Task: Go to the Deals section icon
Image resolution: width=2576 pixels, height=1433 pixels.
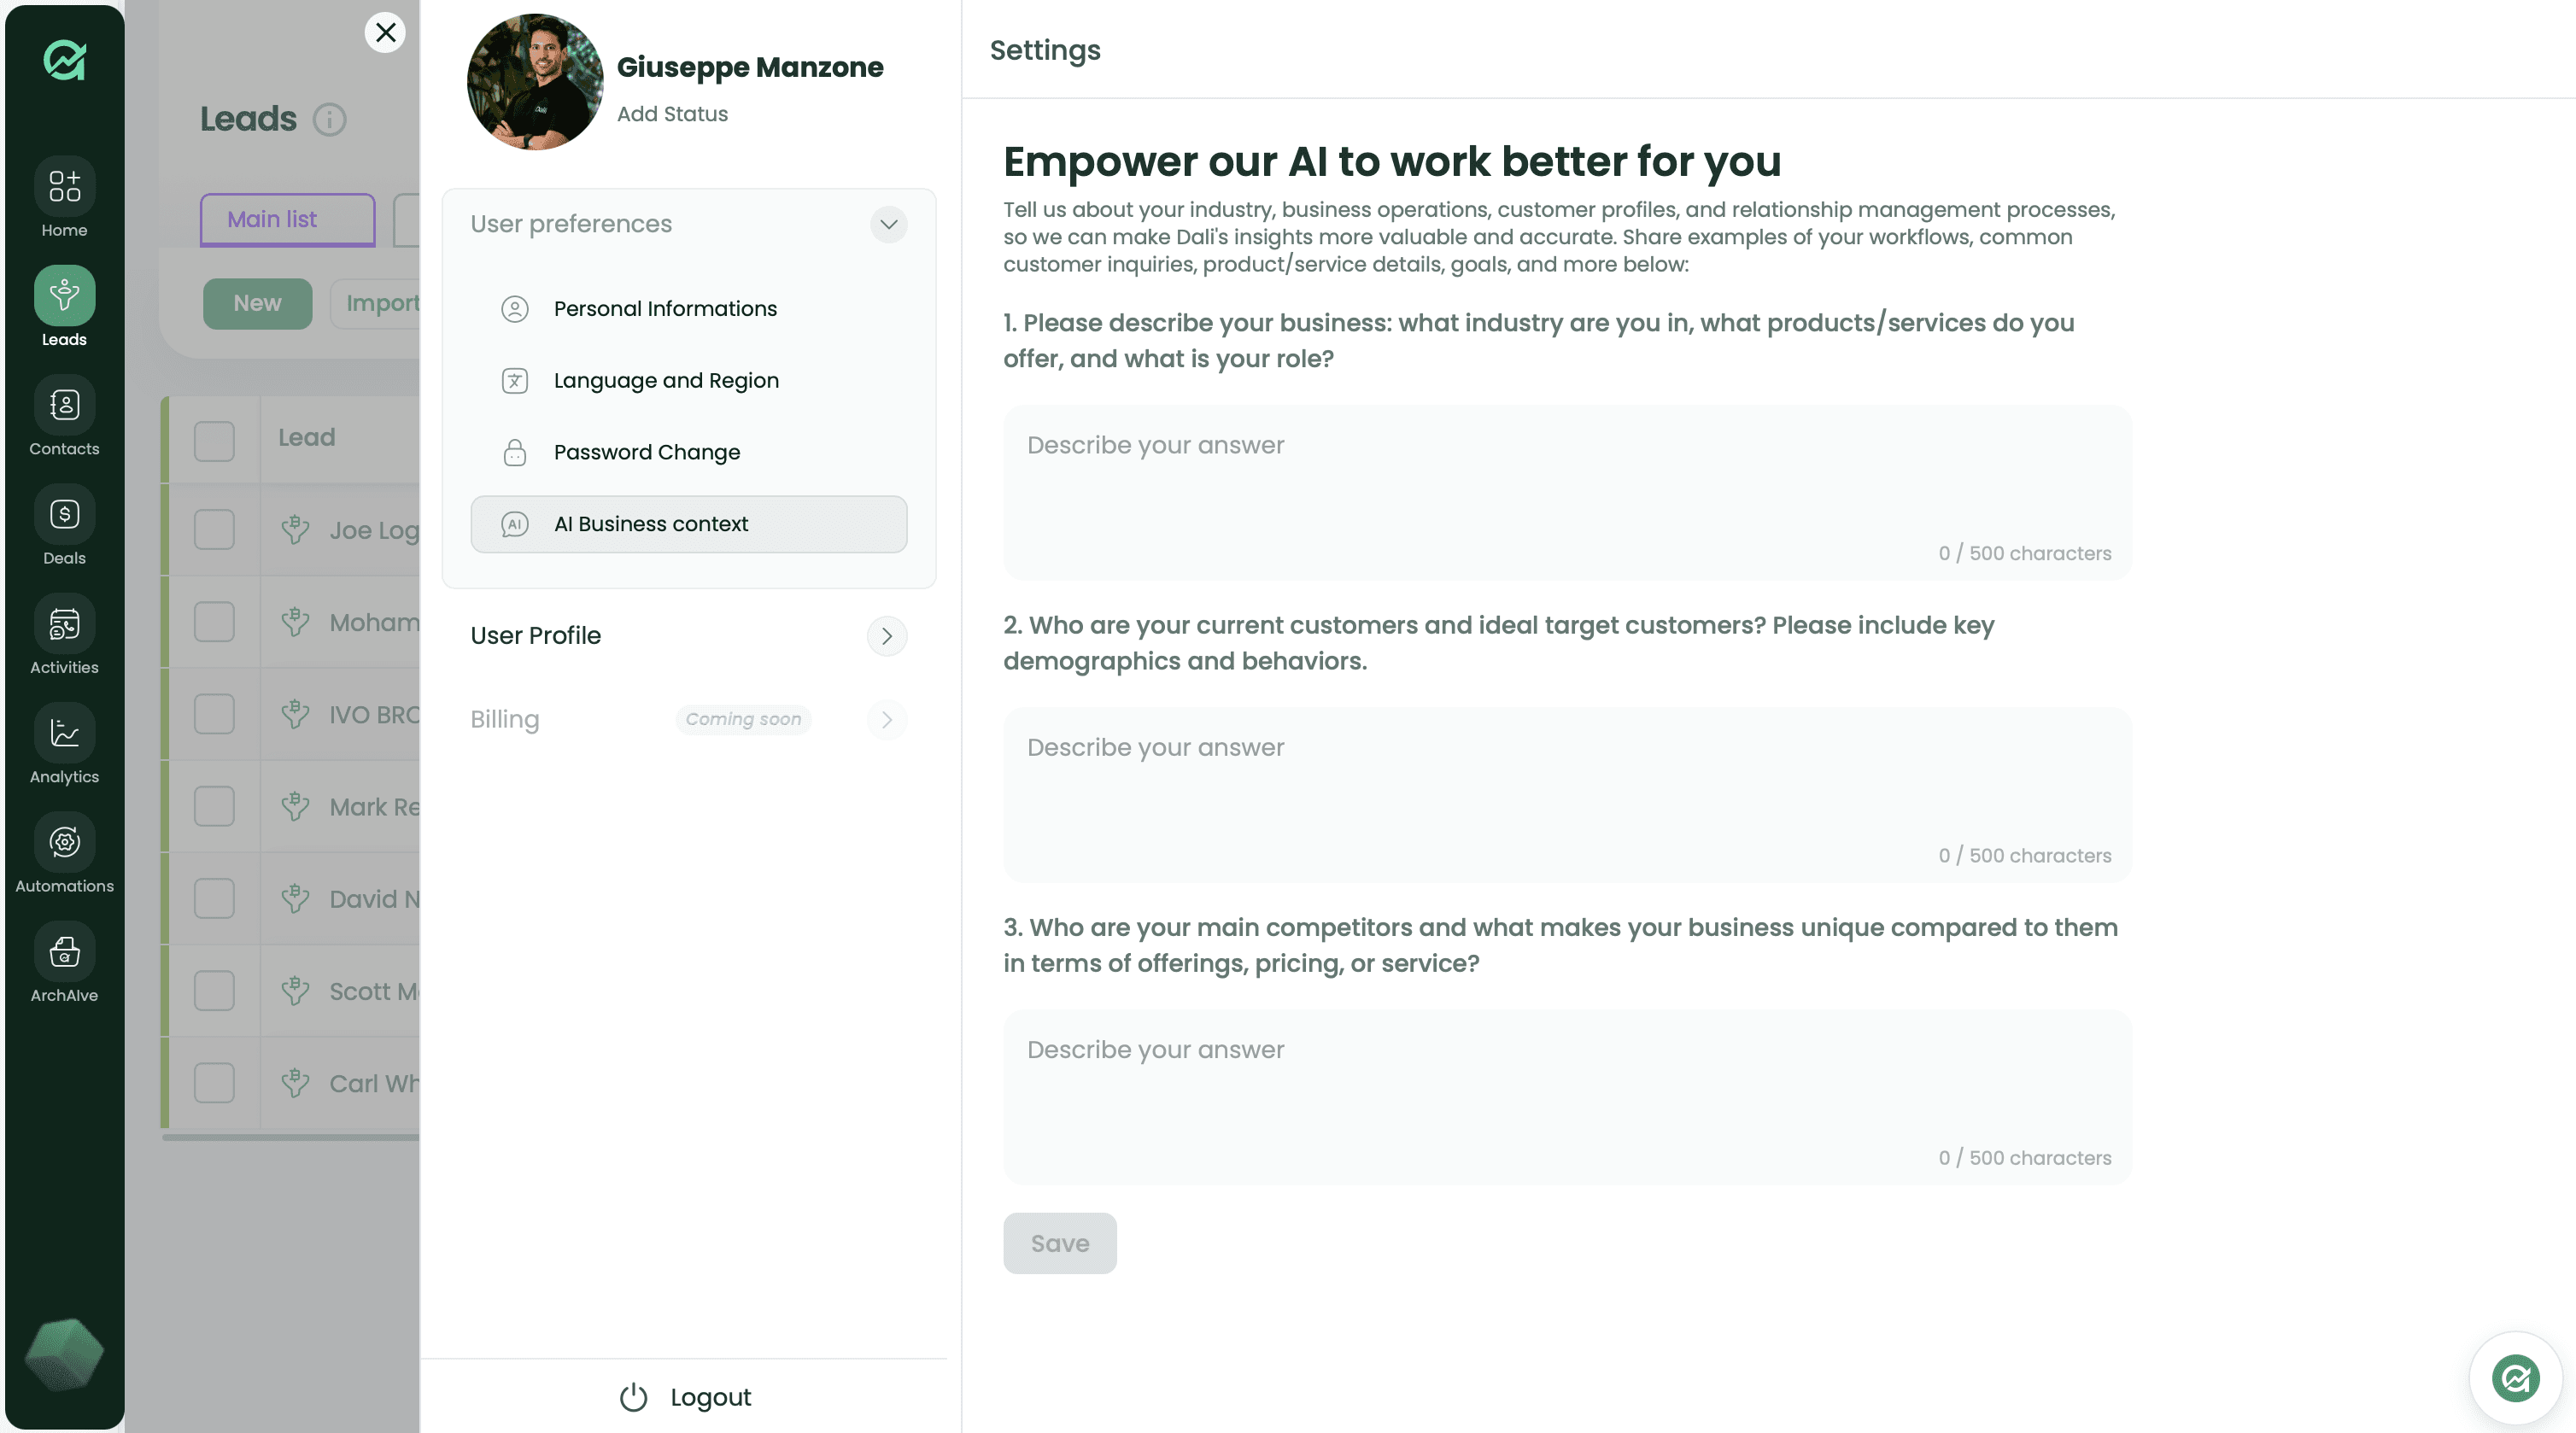Action: pos(64,514)
